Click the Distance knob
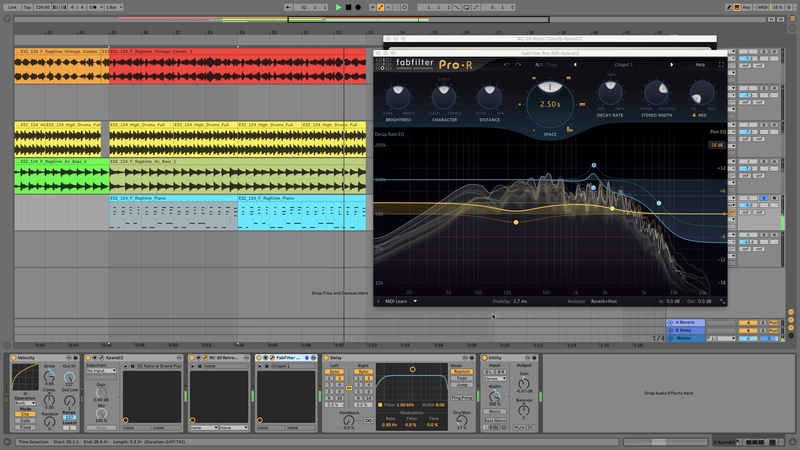The width and height of the screenshot is (800, 450). [489, 97]
